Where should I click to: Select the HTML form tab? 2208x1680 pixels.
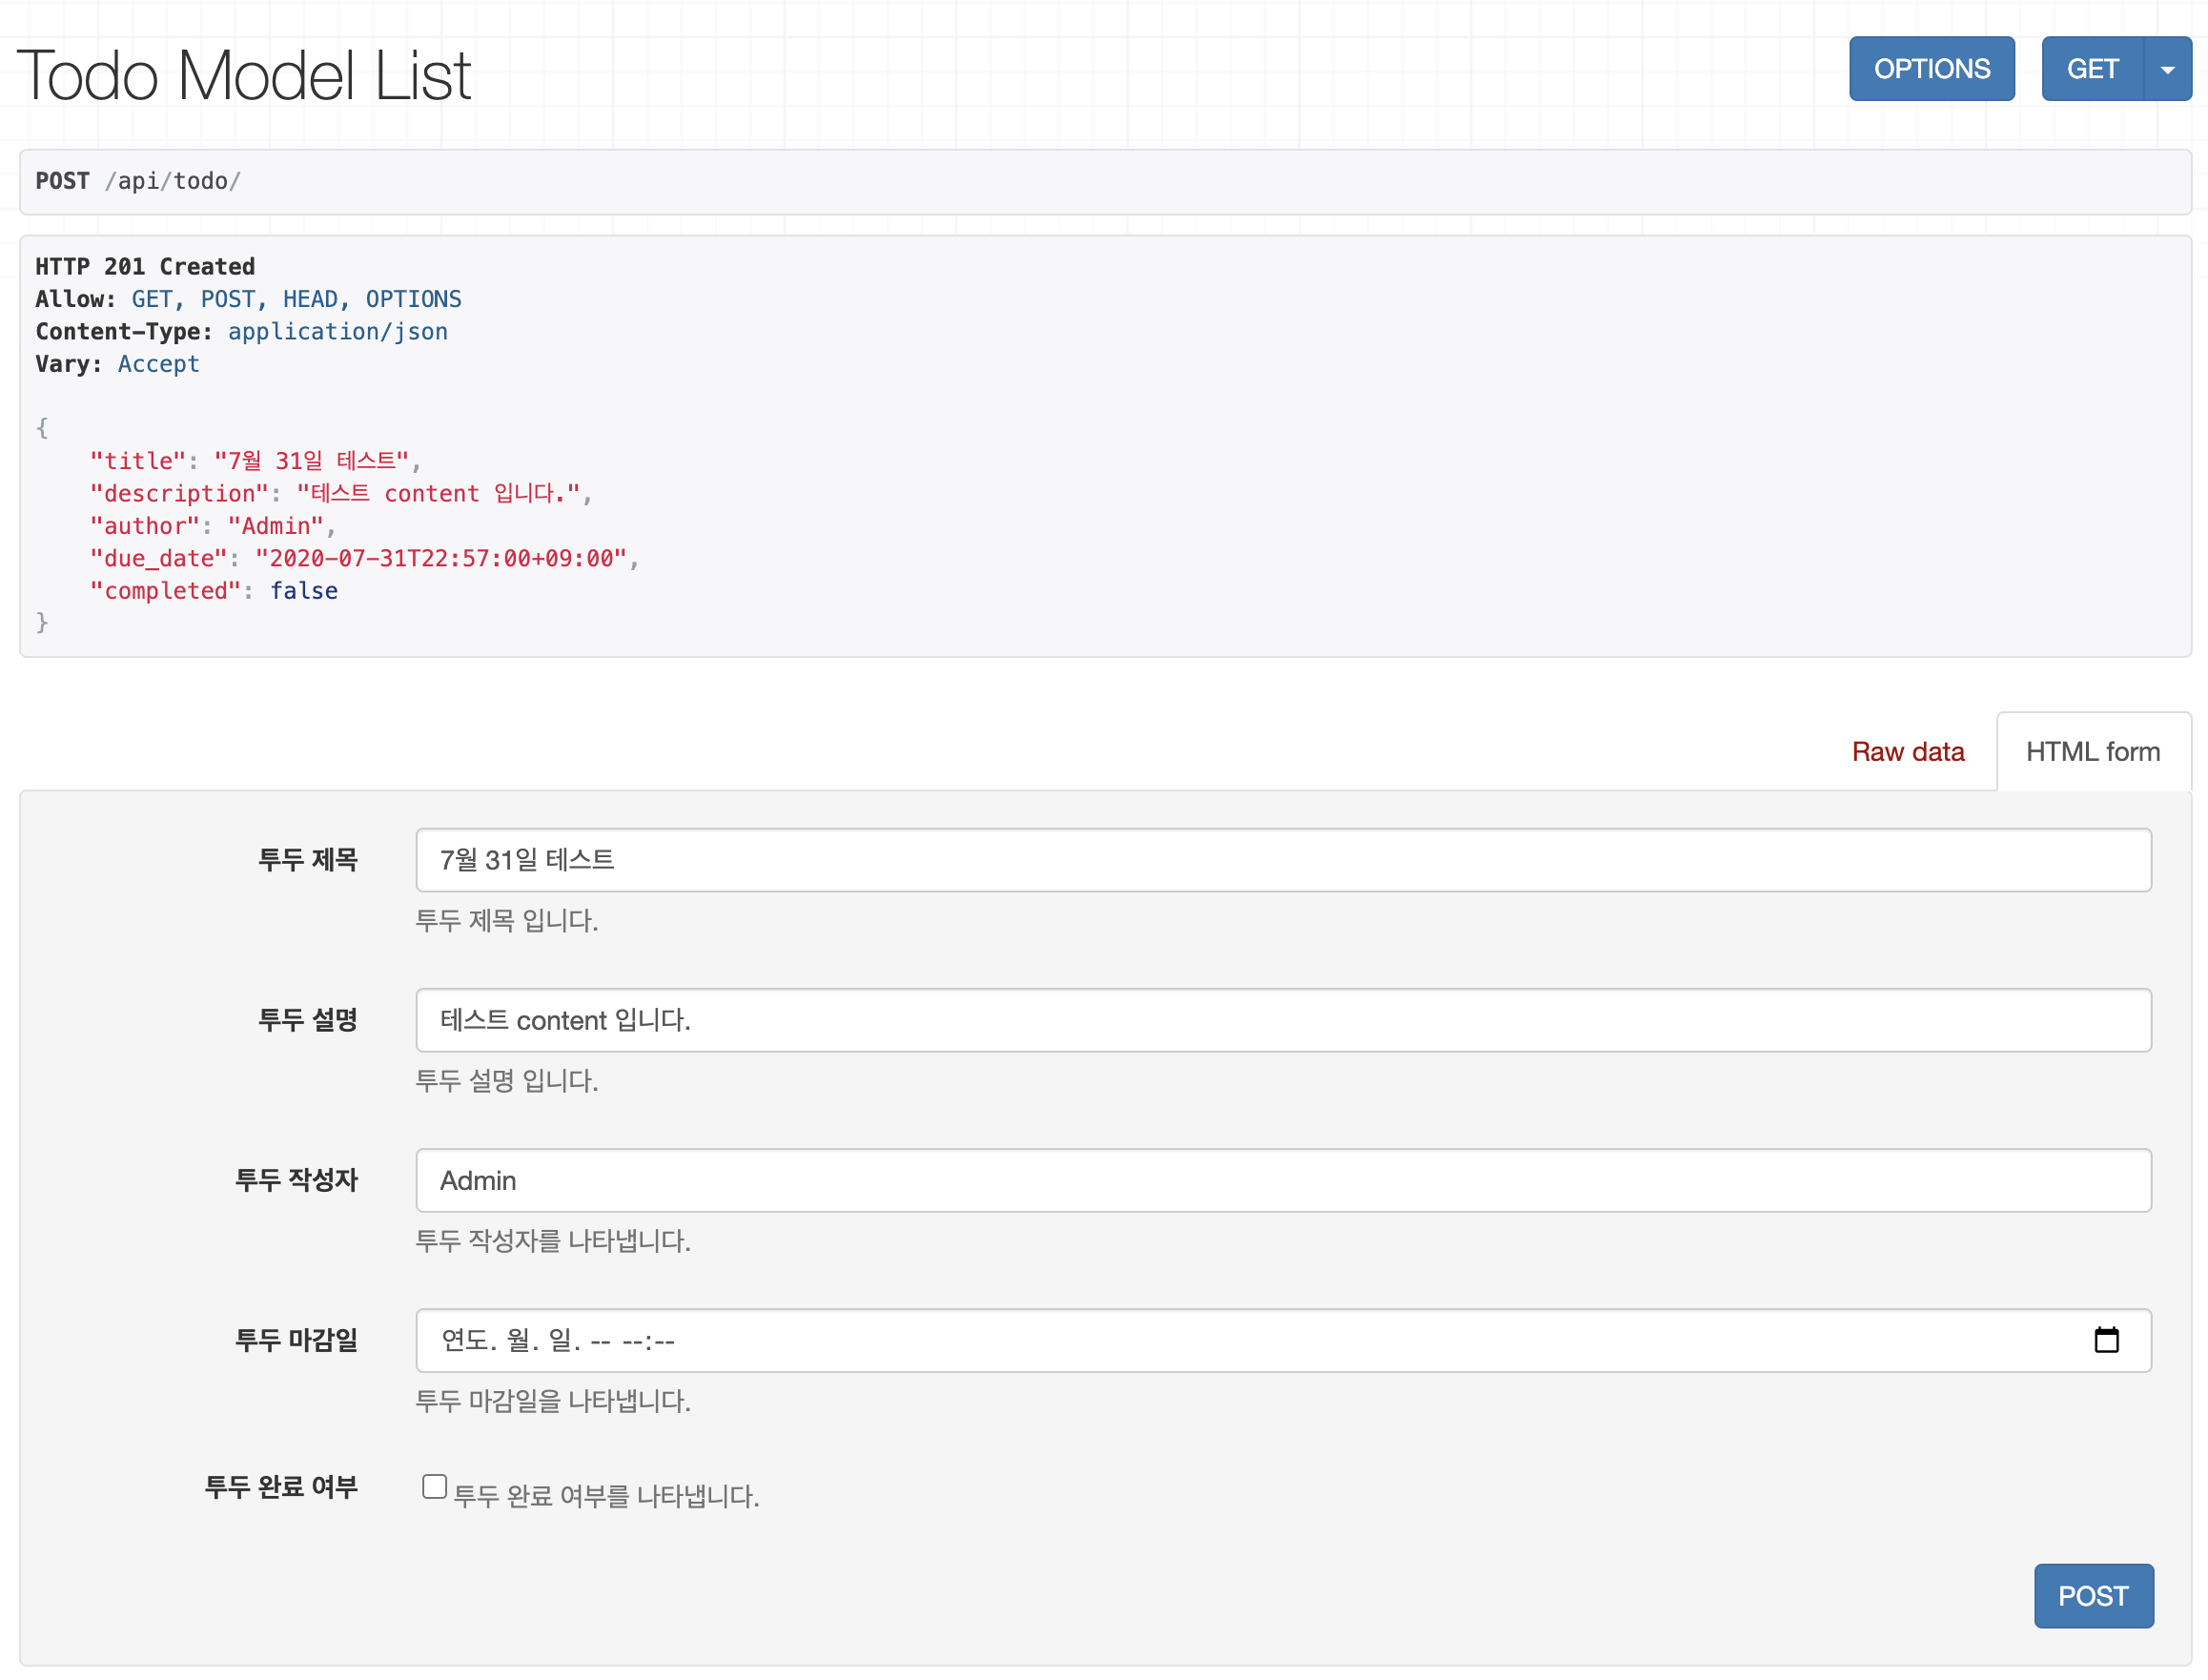coord(2092,752)
